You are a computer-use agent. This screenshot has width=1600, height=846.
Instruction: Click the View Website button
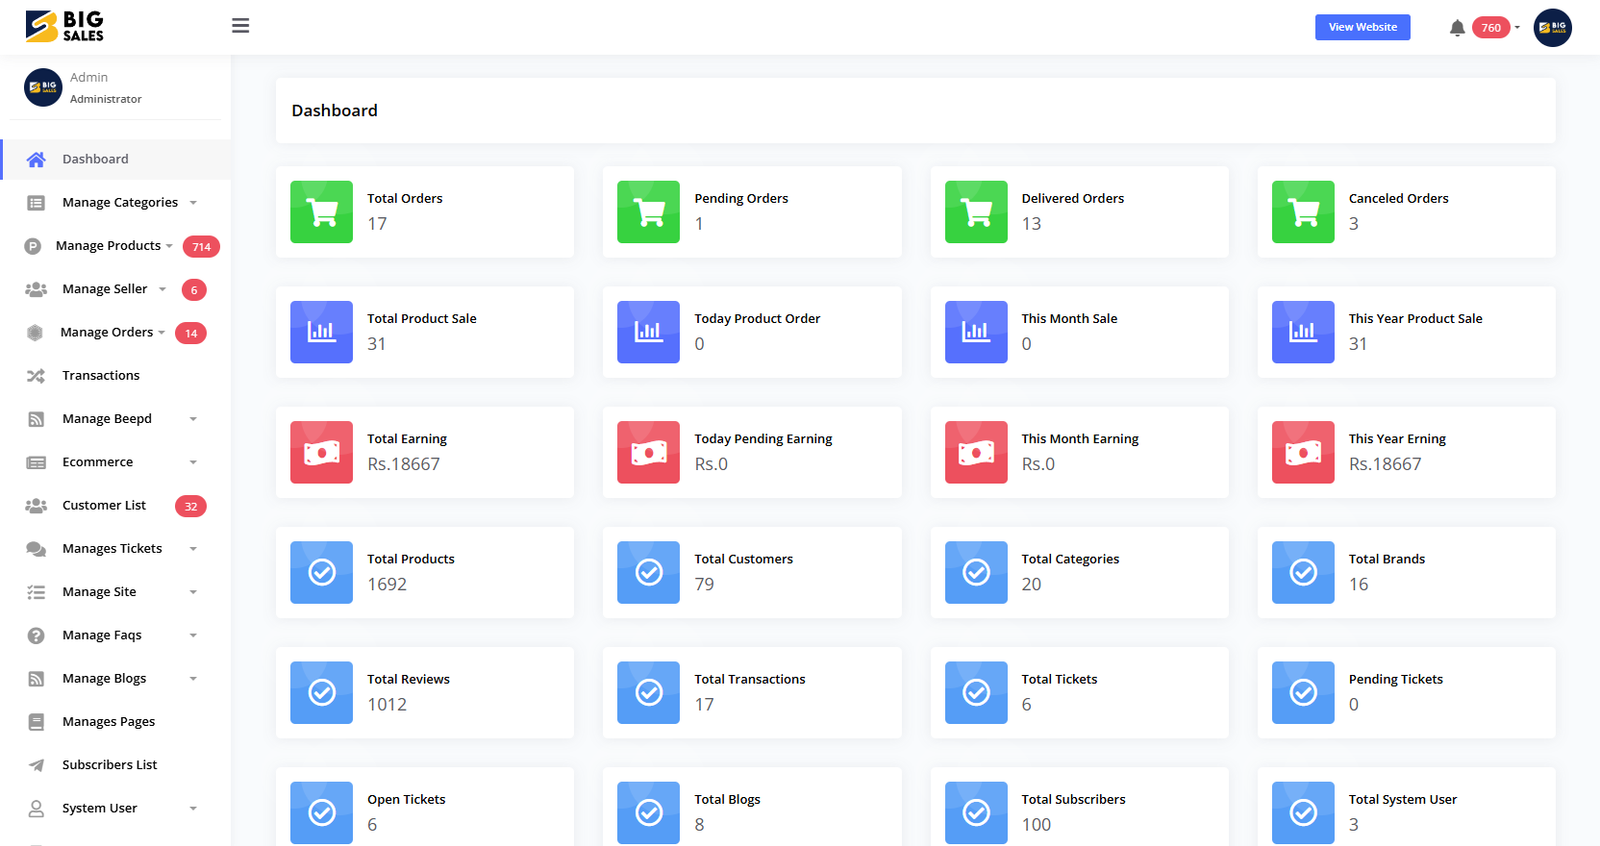[1362, 28]
